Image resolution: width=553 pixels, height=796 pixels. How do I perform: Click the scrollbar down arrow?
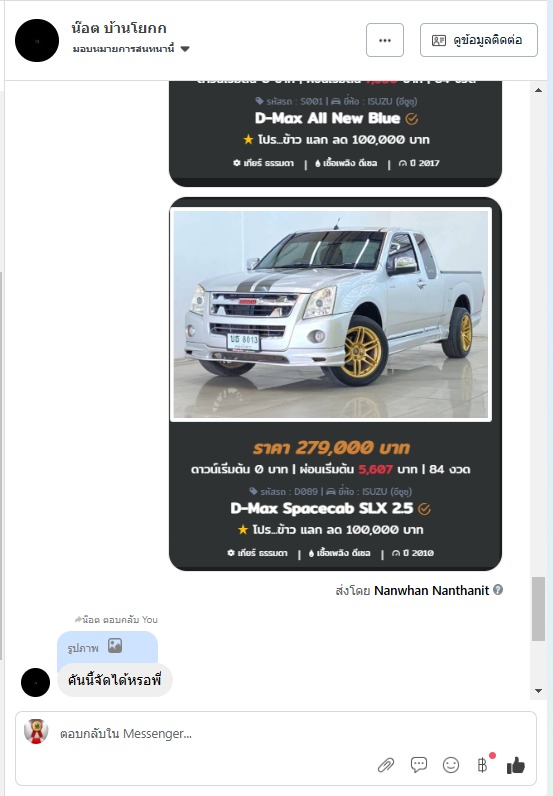[x=538, y=691]
